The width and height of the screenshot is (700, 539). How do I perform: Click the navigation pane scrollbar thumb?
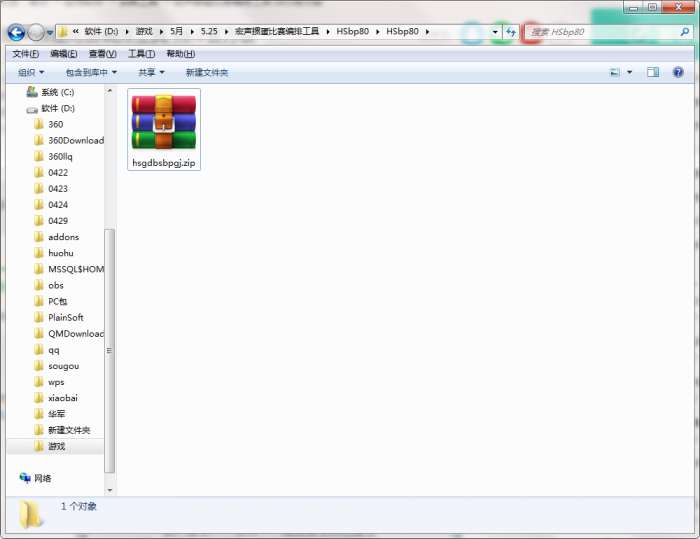pos(109,351)
